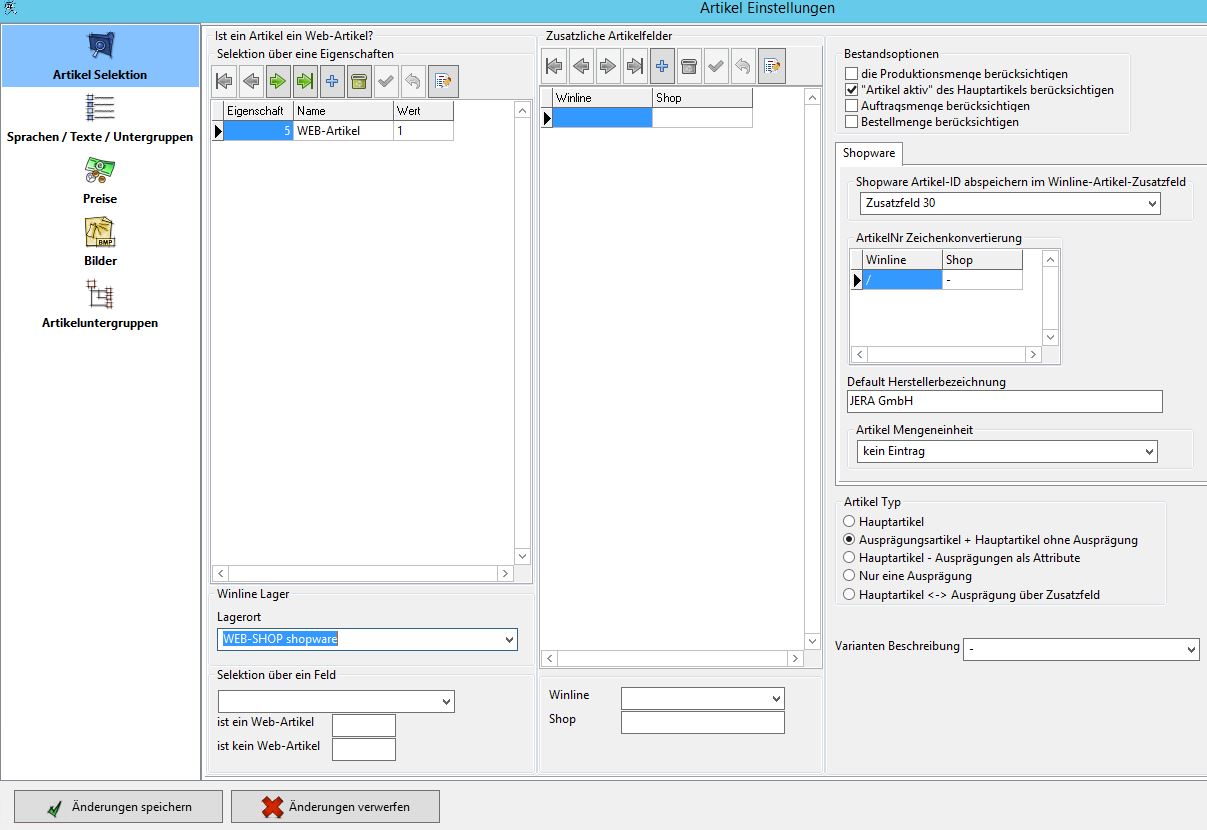1207x830 pixels.
Task: Undo record change in Eigenschaften toolbar
Action: (x=413, y=81)
